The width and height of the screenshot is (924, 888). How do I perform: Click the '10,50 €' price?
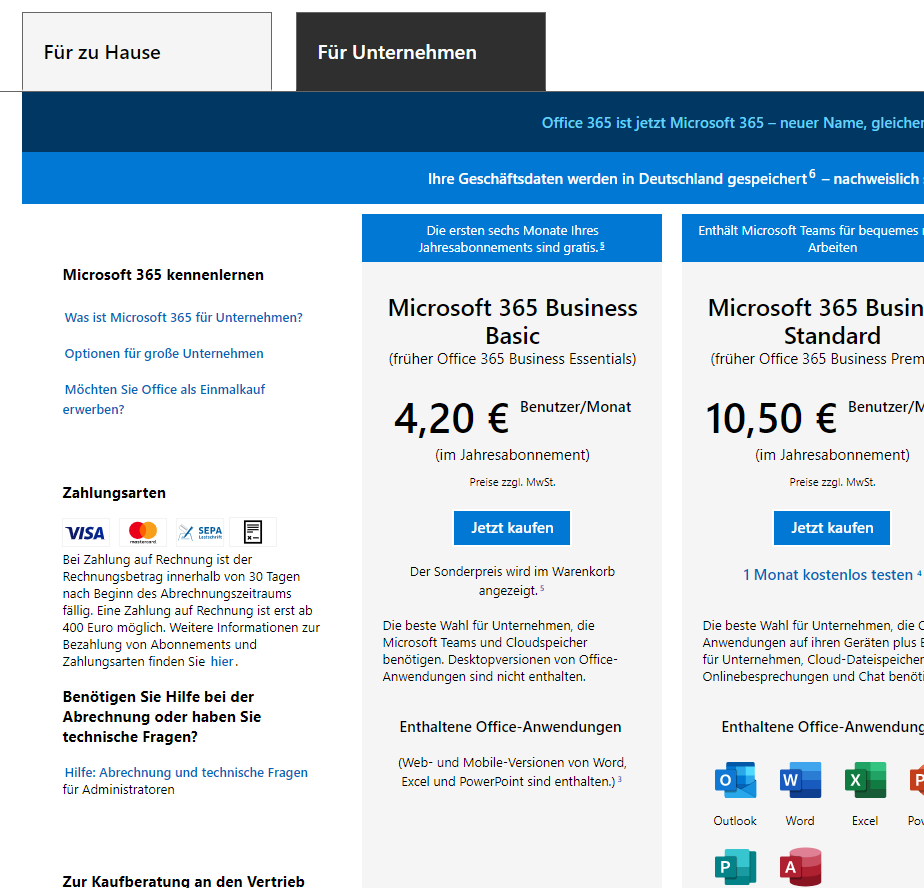coord(771,418)
